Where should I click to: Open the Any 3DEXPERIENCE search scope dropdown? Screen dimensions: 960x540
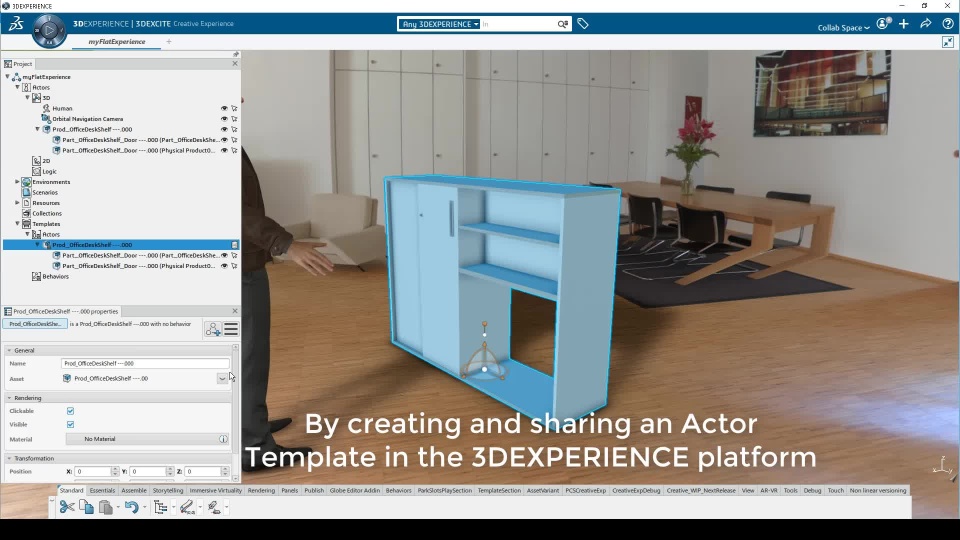[439, 24]
